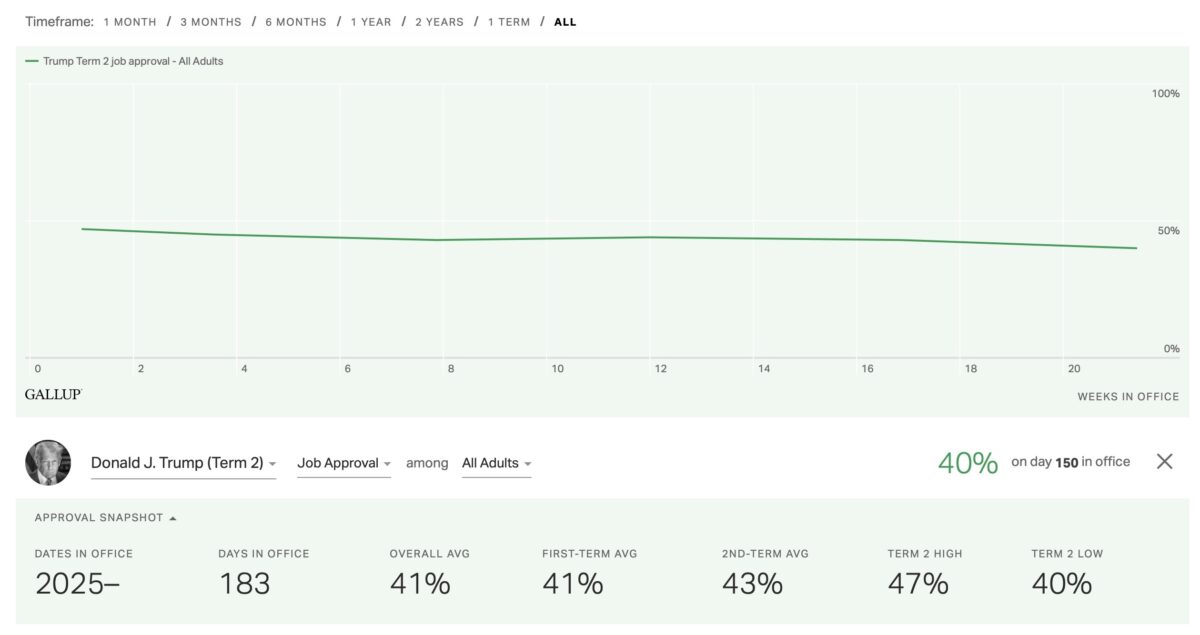Screen dimensions: 1200x635
Task: Click Donald Trump's portrait thumbnail
Action: pos(48,462)
